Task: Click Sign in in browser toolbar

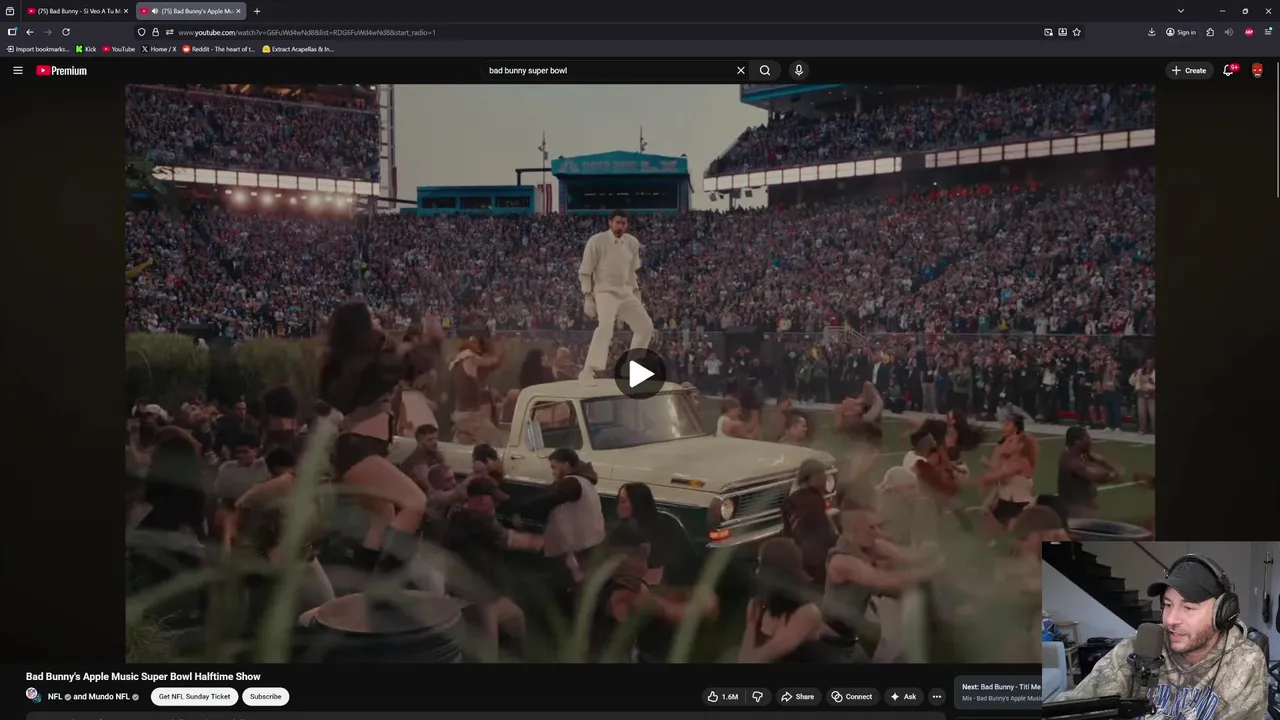Action: pos(1180,32)
